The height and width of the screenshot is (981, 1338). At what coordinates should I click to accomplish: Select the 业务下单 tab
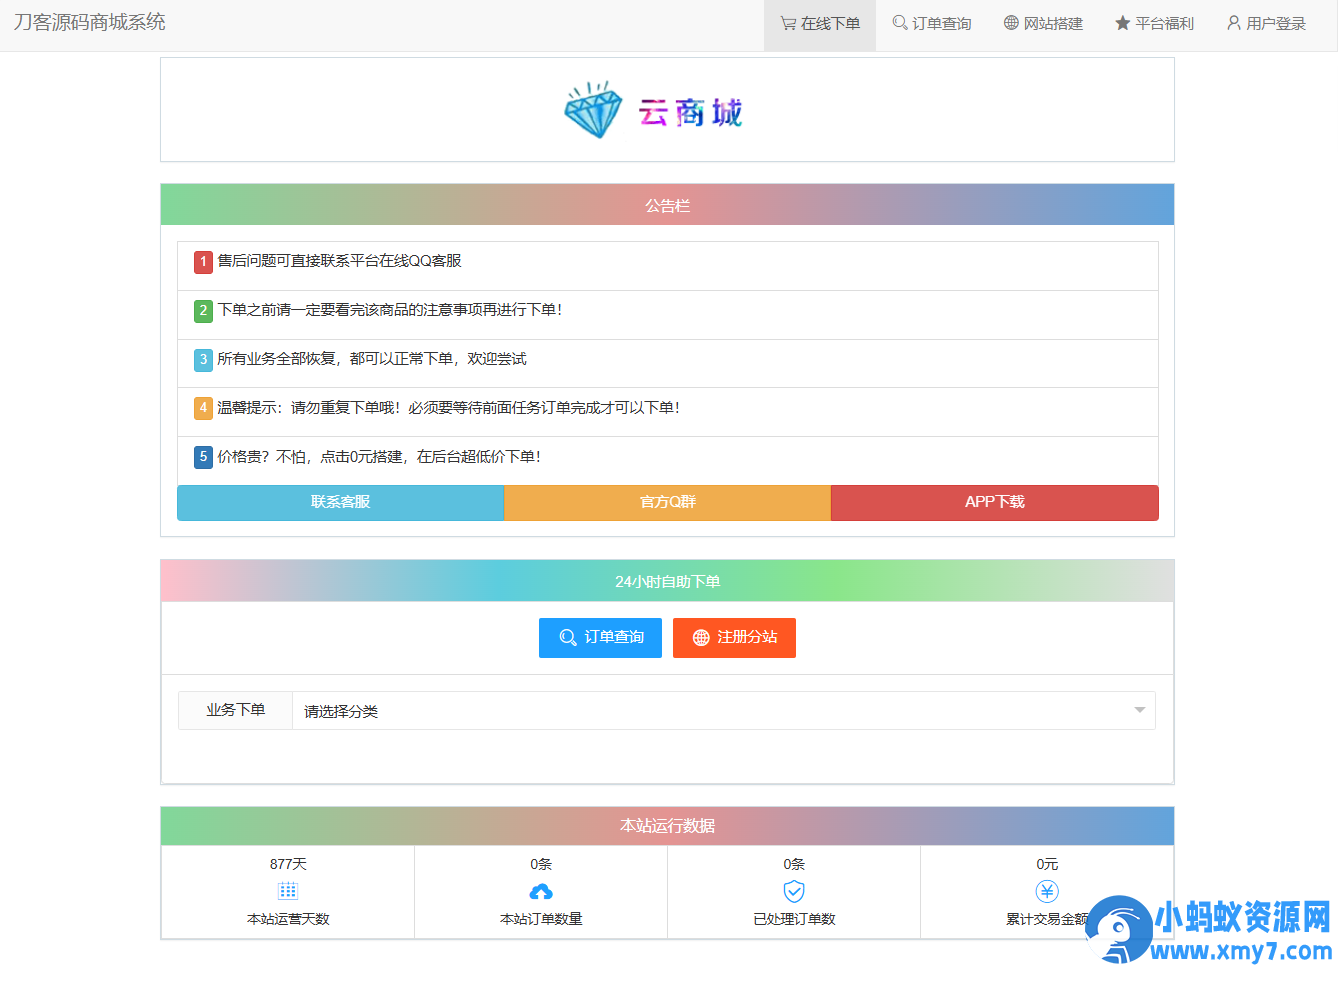[234, 710]
